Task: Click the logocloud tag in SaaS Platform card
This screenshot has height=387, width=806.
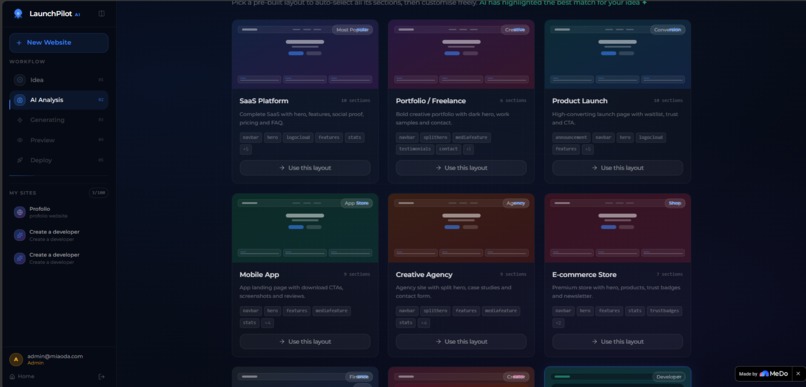Action: click(x=298, y=137)
